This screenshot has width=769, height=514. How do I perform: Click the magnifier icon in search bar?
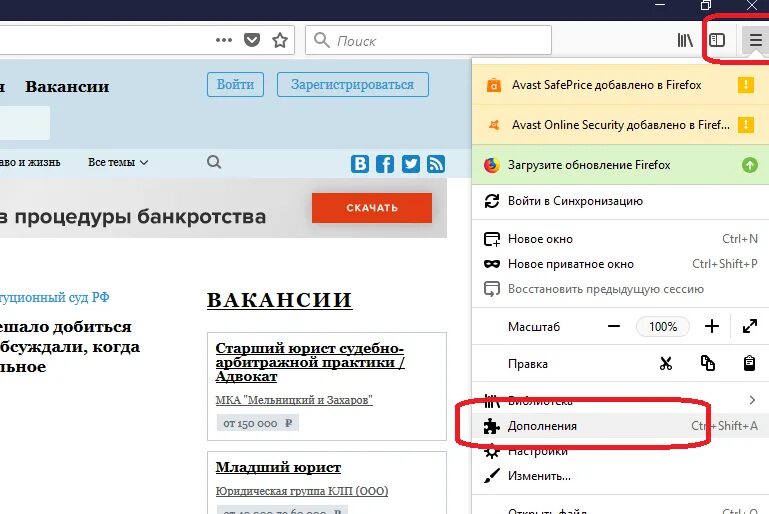321,40
